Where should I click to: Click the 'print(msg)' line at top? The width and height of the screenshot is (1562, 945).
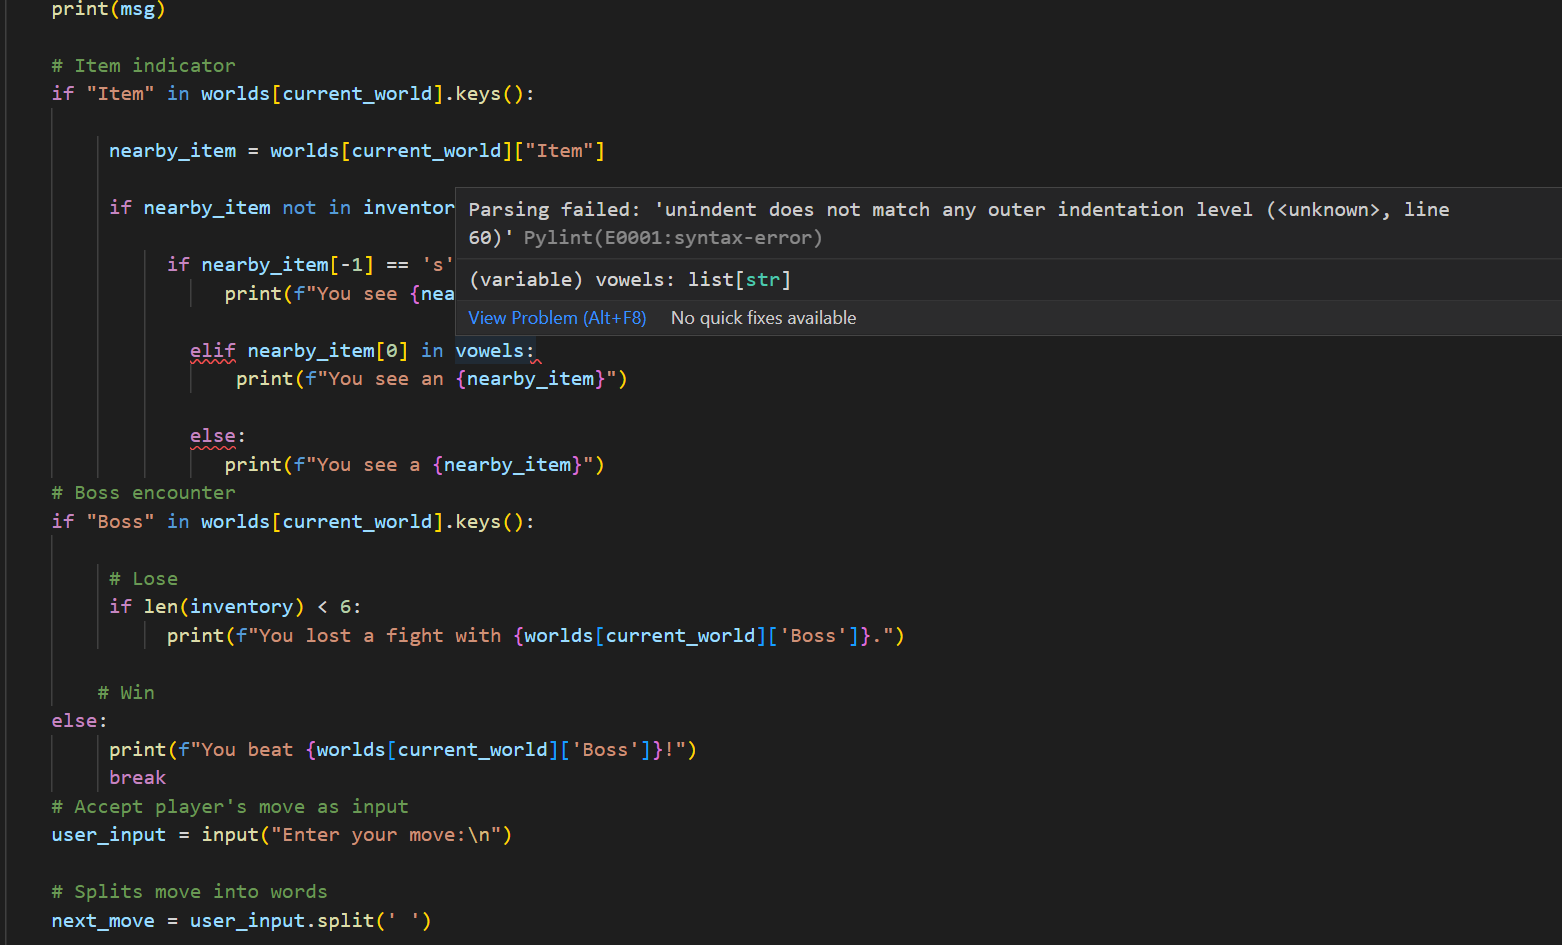pos(109,10)
